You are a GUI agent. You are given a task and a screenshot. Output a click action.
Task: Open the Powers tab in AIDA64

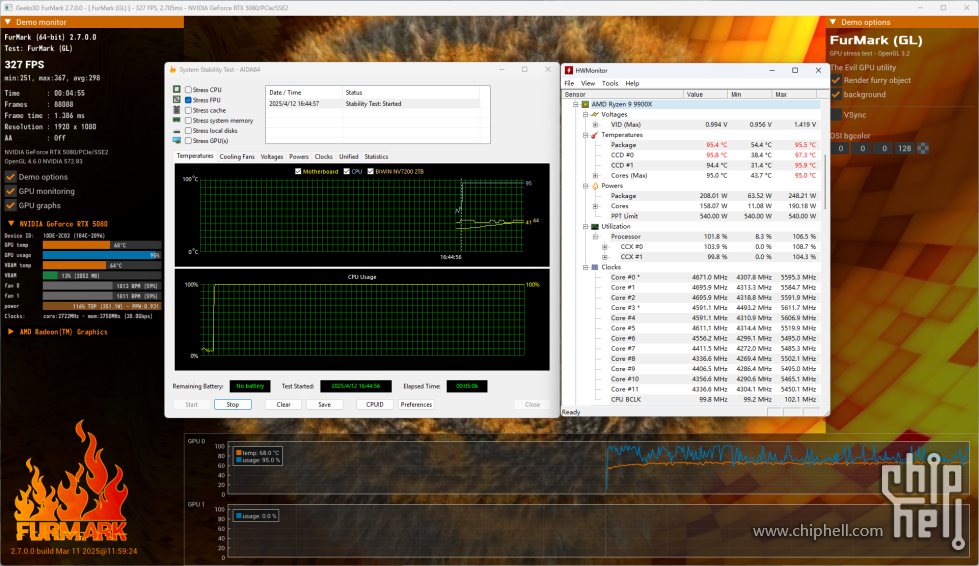[x=298, y=157]
